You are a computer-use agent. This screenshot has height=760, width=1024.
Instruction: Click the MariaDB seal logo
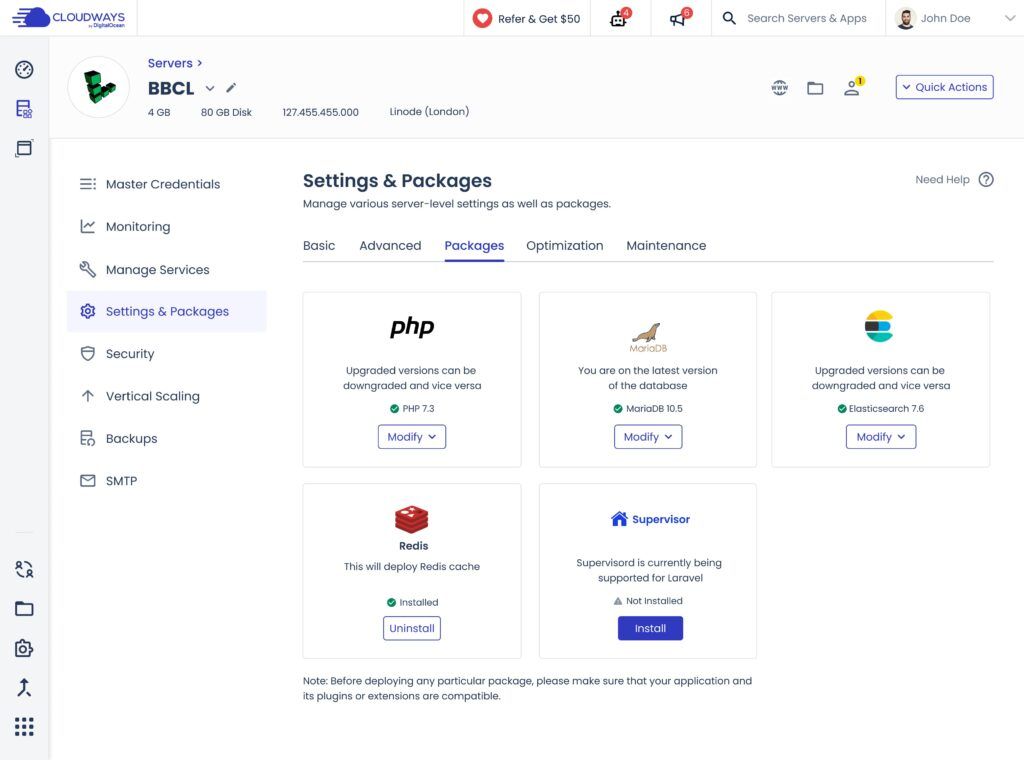pyautogui.click(x=648, y=338)
